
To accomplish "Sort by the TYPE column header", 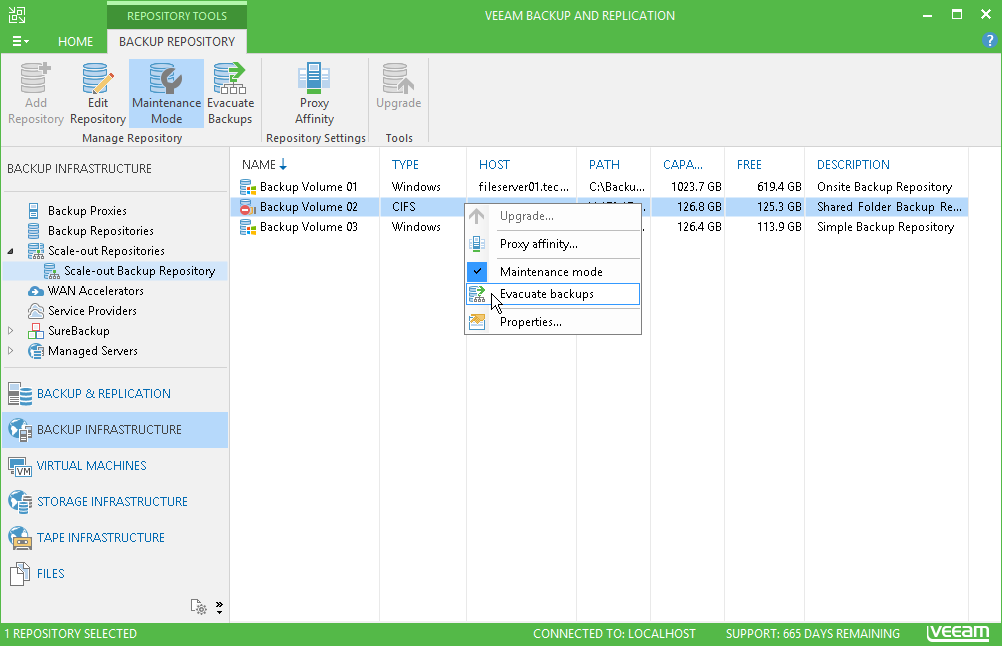I will point(405,165).
